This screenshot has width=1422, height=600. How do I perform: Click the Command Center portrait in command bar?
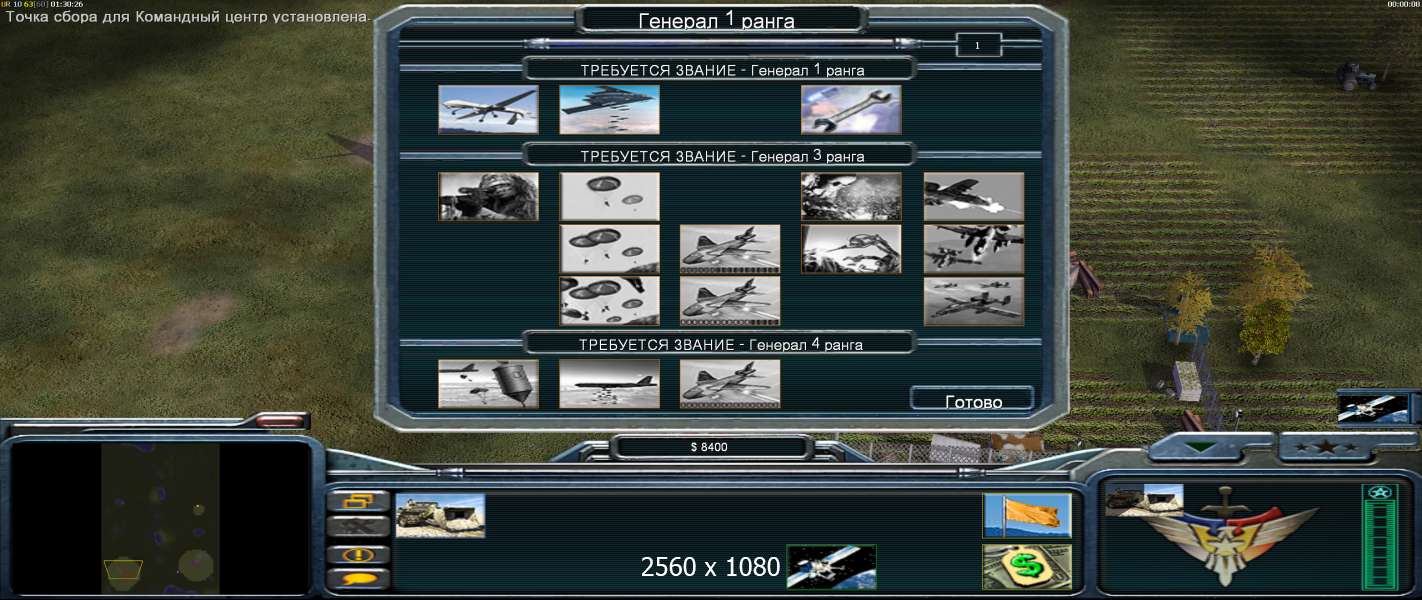(x=440, y=516)
